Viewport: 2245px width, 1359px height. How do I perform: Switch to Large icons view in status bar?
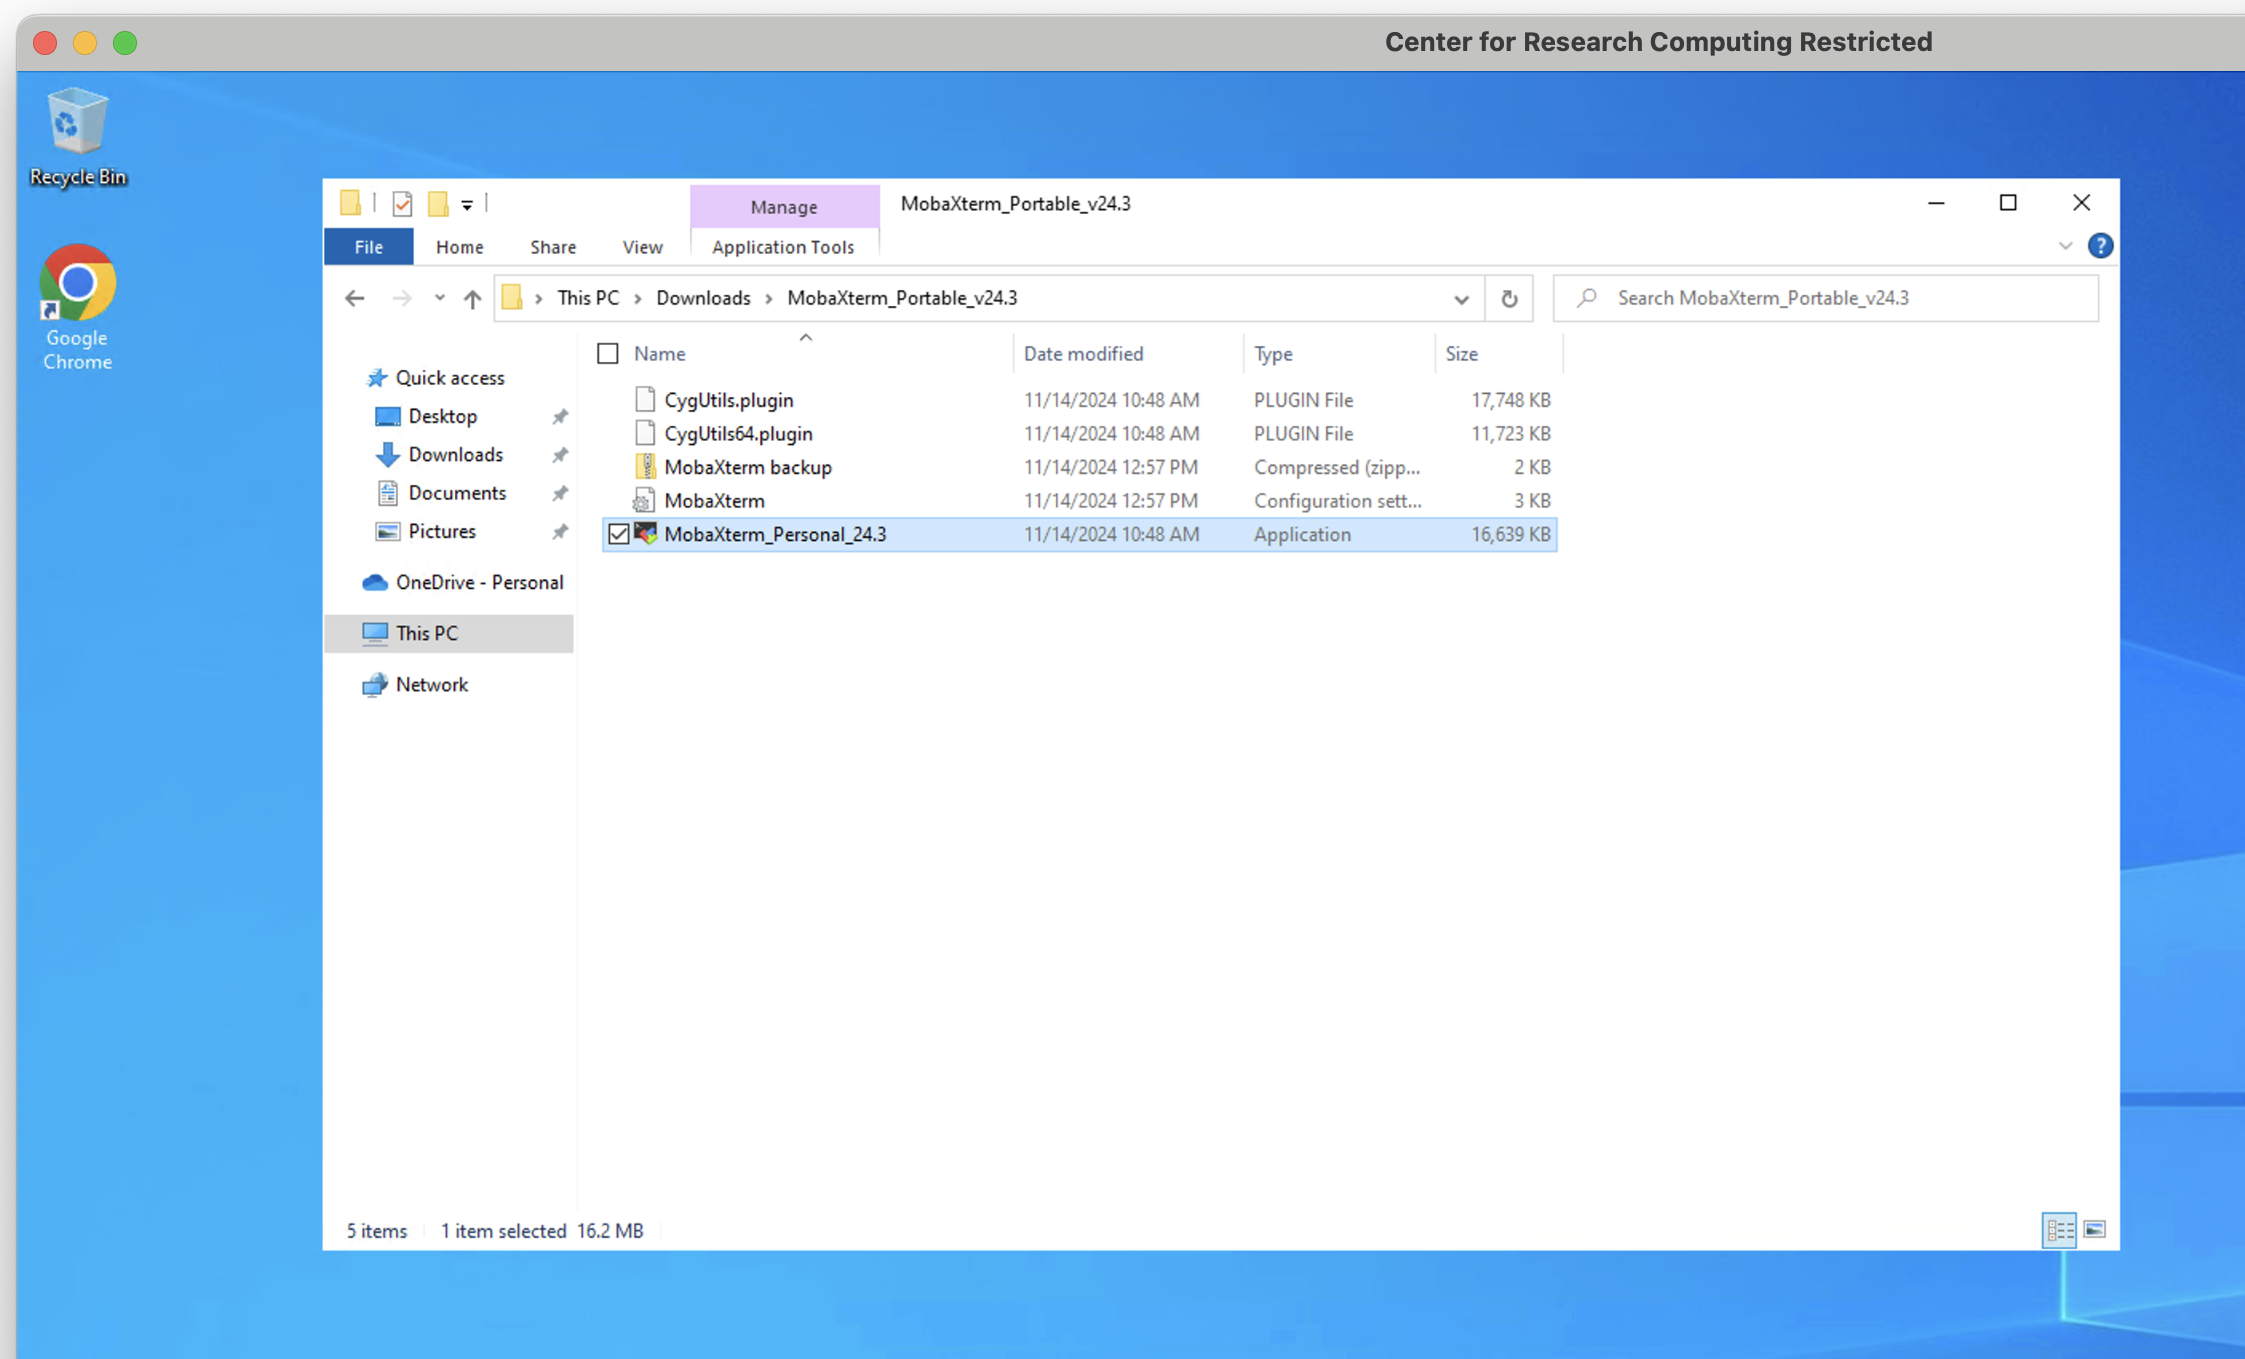click(x=2095, y=1230)
